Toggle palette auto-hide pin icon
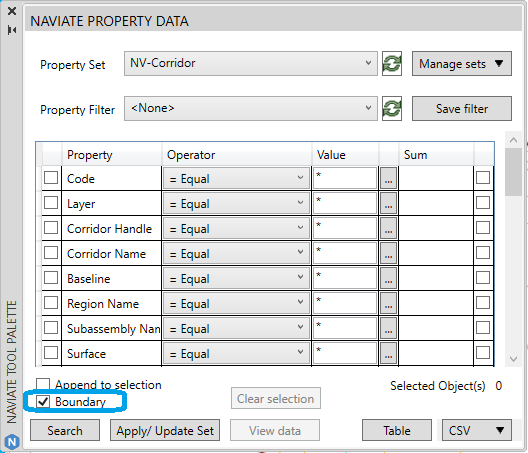The width and height of the screenshot is (528, 453). point(12,30)
